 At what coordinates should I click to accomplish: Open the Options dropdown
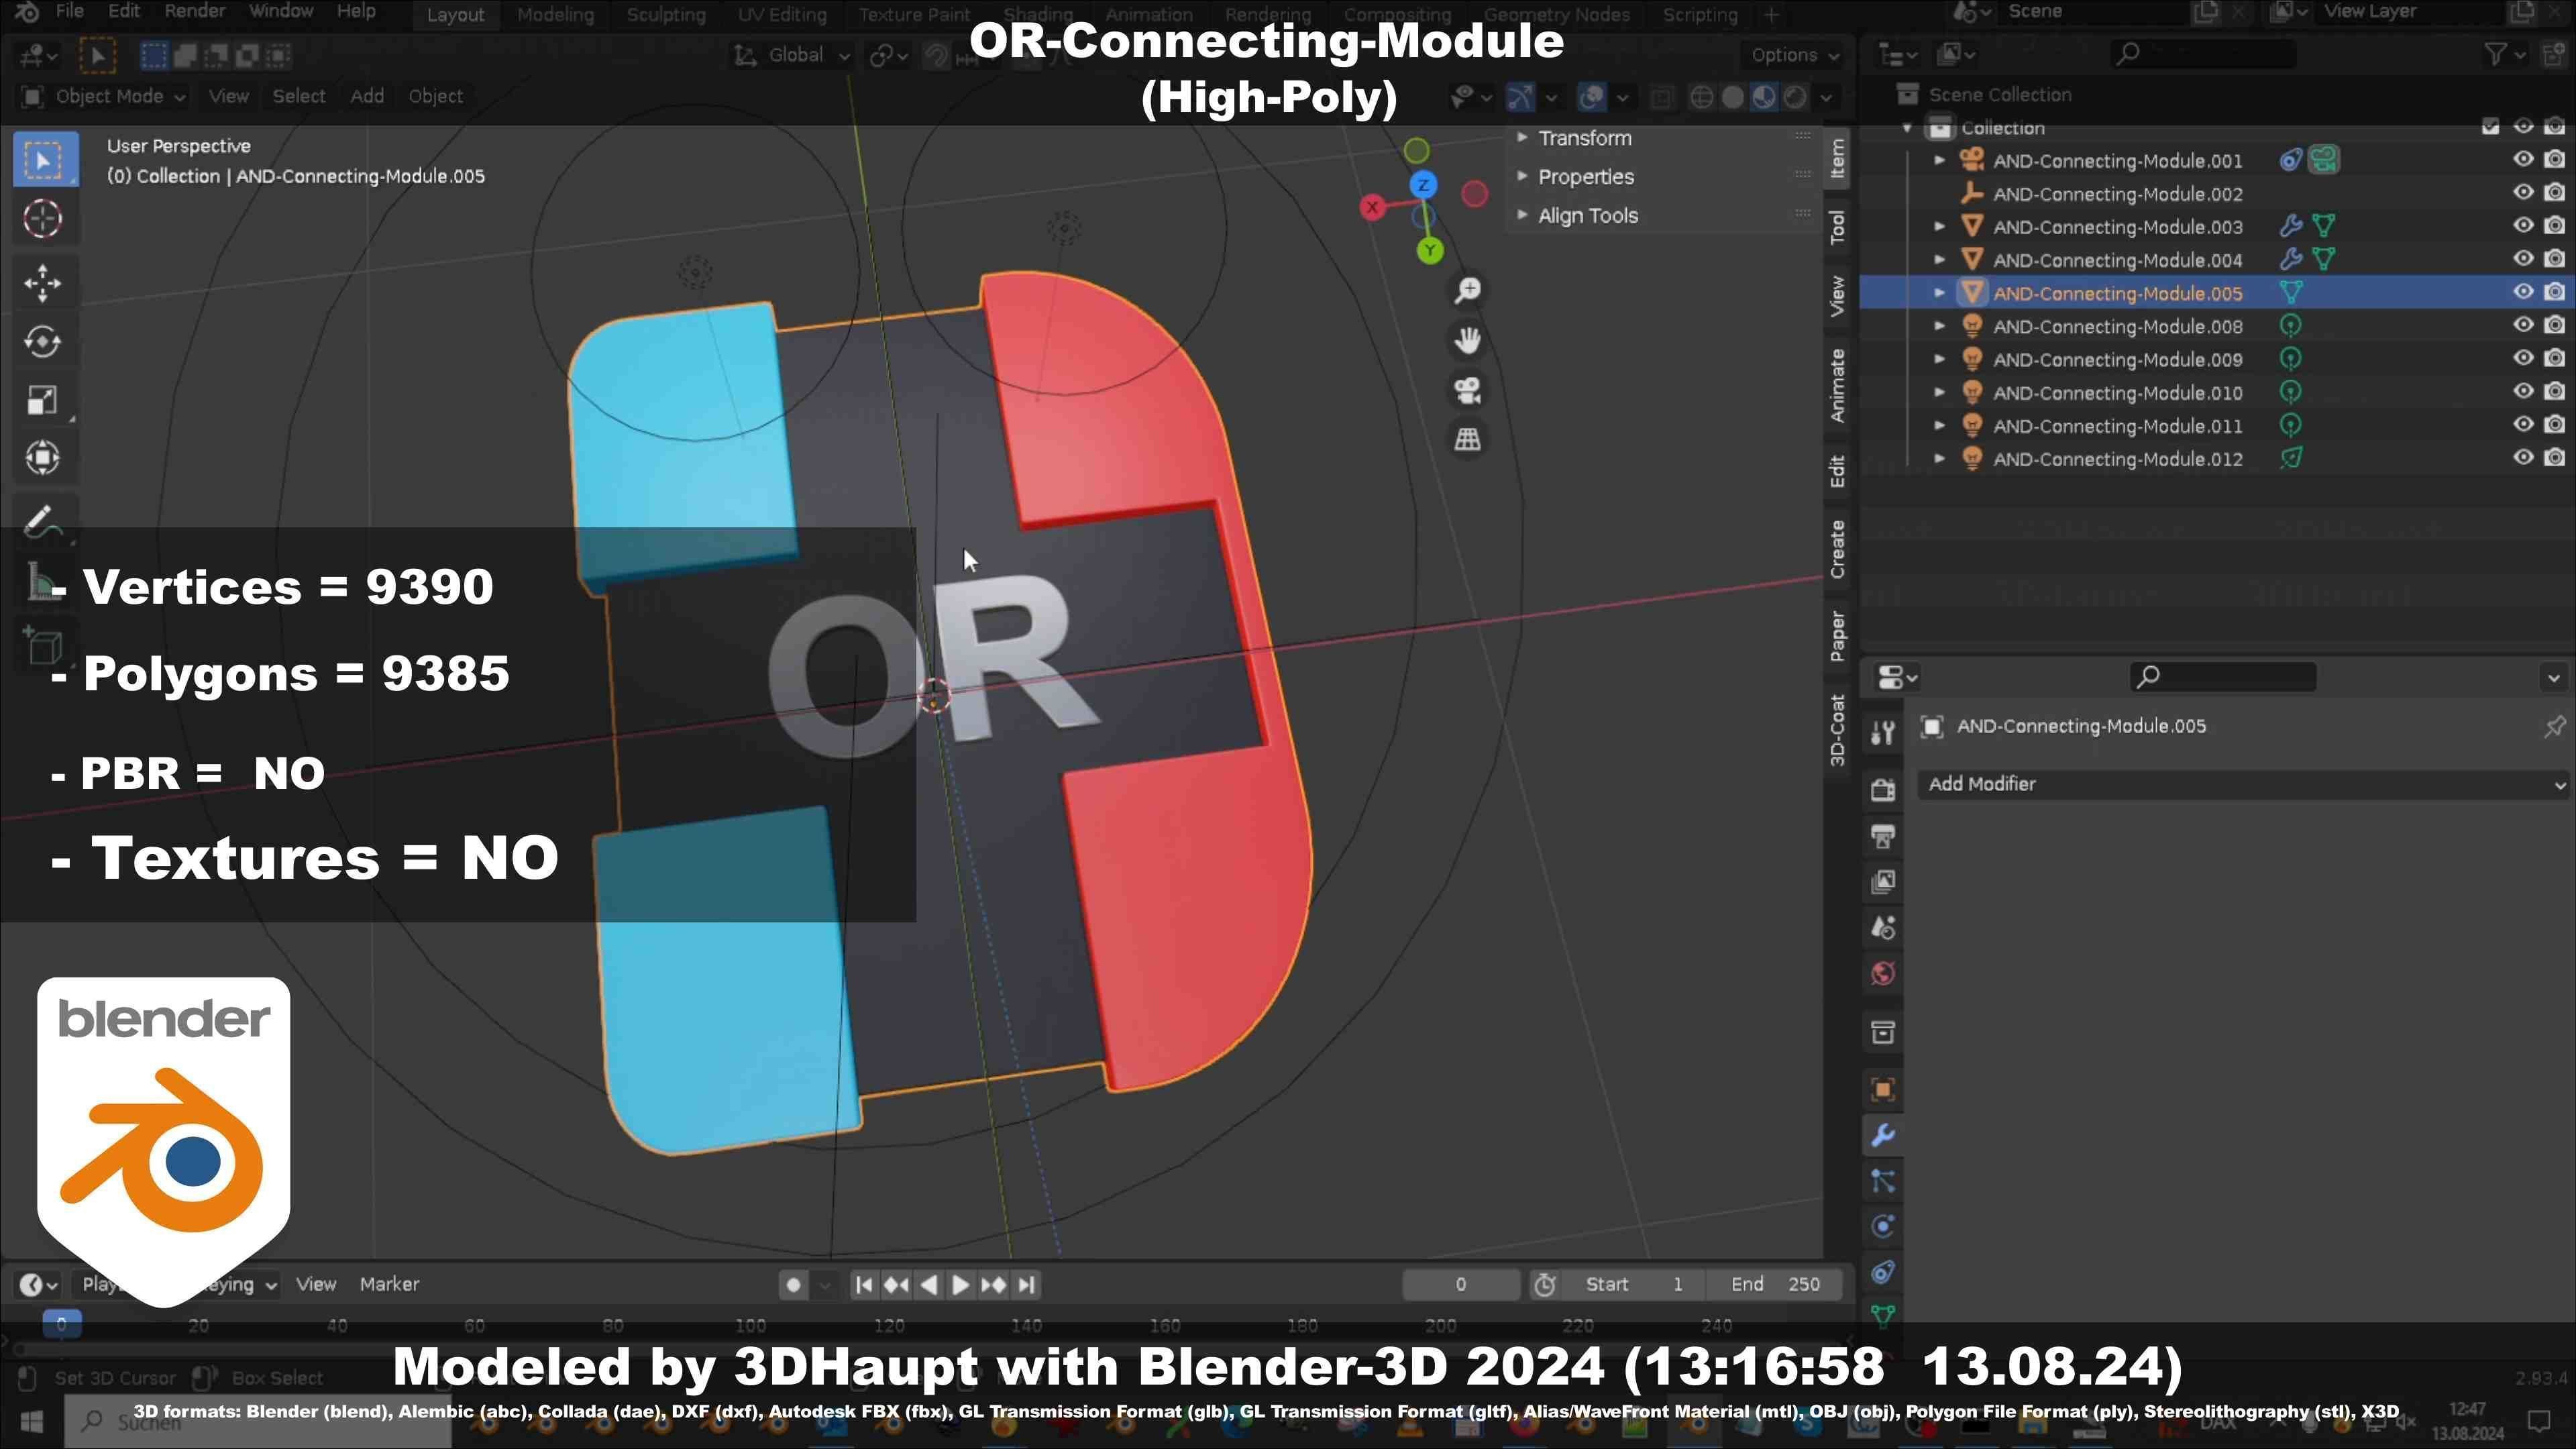click(x=1794, y=55)
